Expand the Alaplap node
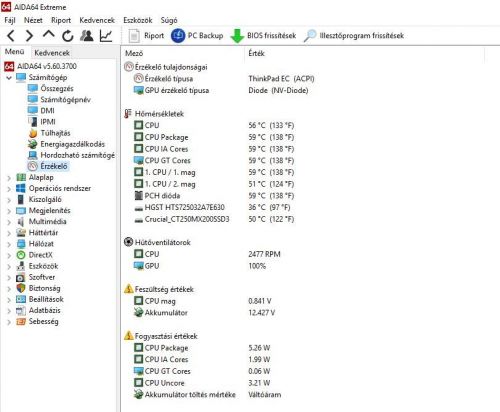Screen dimensions: 500x412 tap(9, 178)
